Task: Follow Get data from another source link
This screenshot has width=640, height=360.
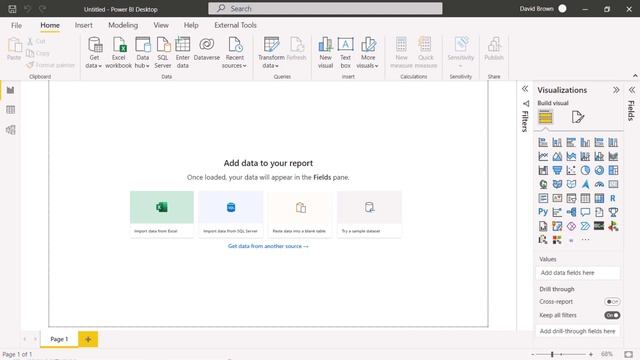Action: coord(268,246)
